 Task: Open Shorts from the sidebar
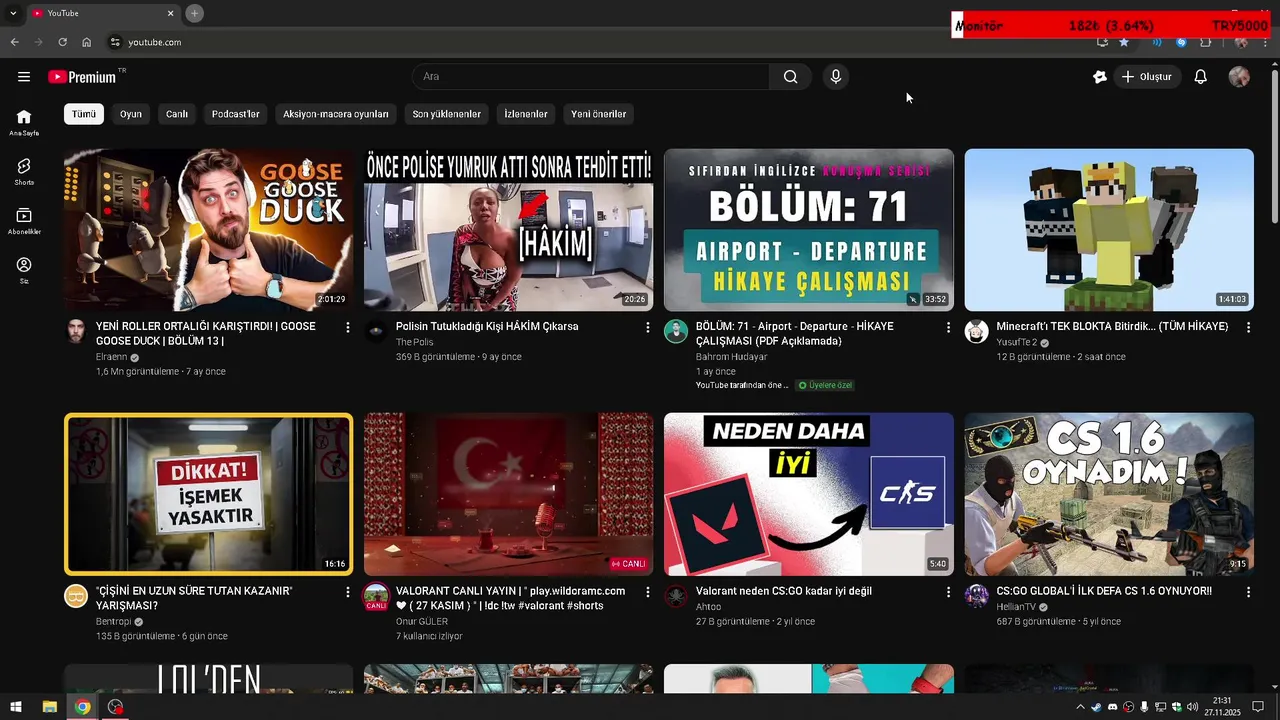click(24, 171)
